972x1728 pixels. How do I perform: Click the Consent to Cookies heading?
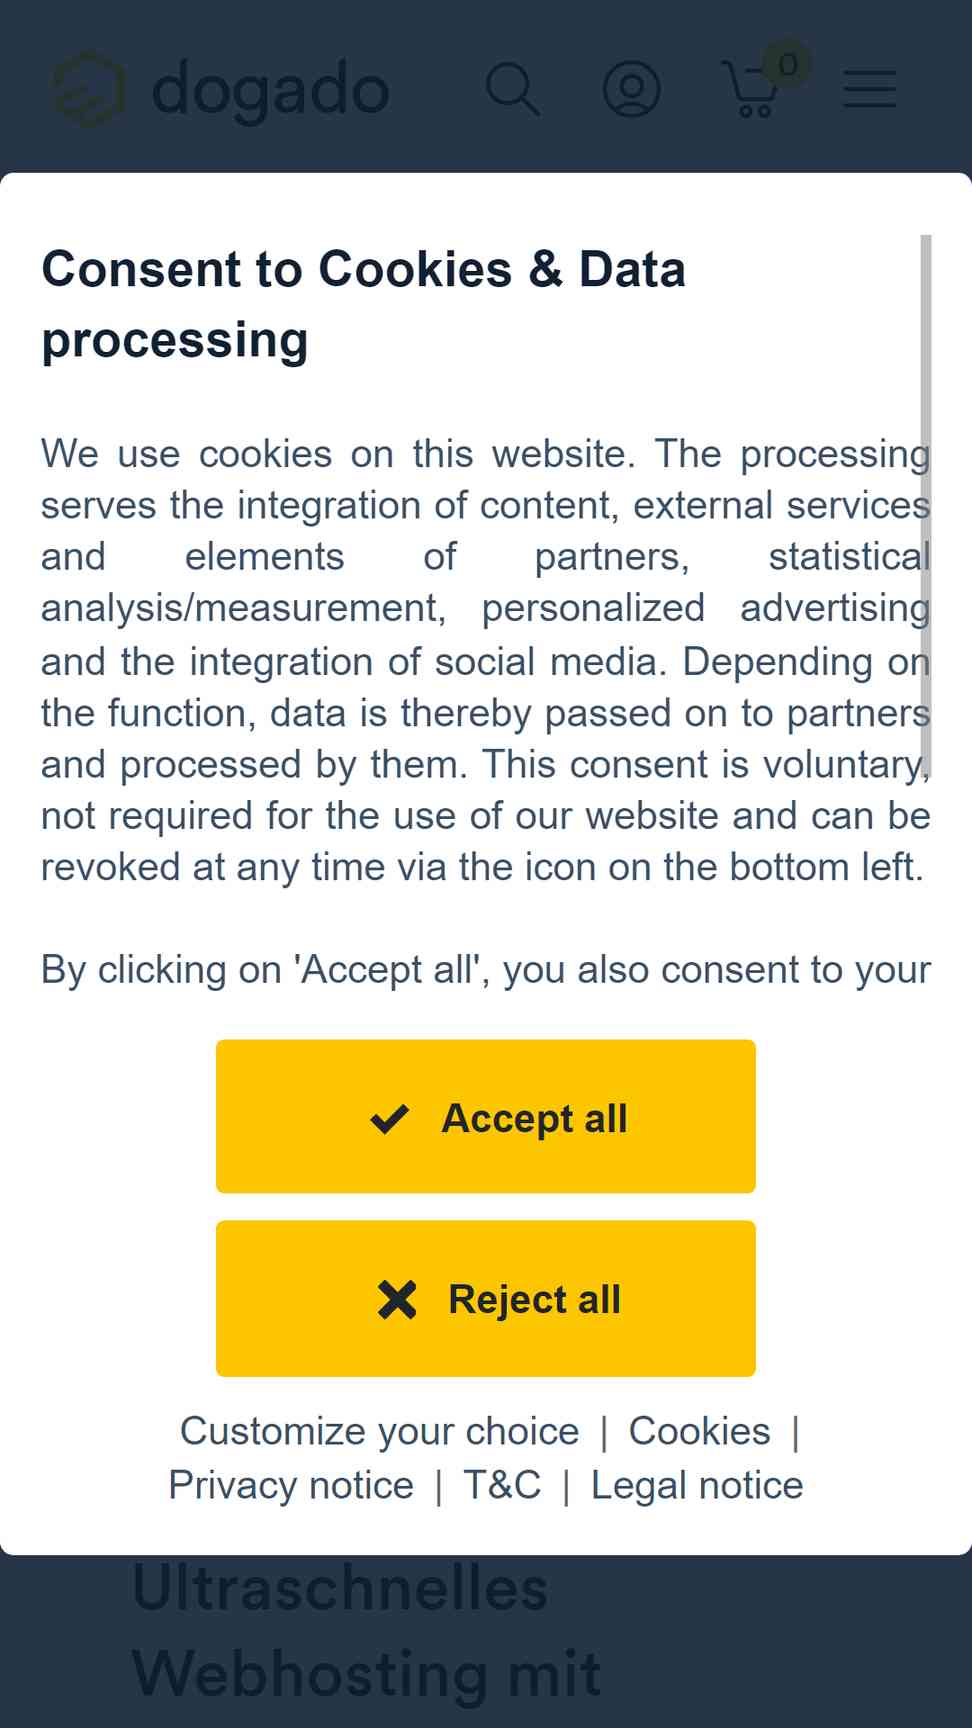tap(364, 304)
